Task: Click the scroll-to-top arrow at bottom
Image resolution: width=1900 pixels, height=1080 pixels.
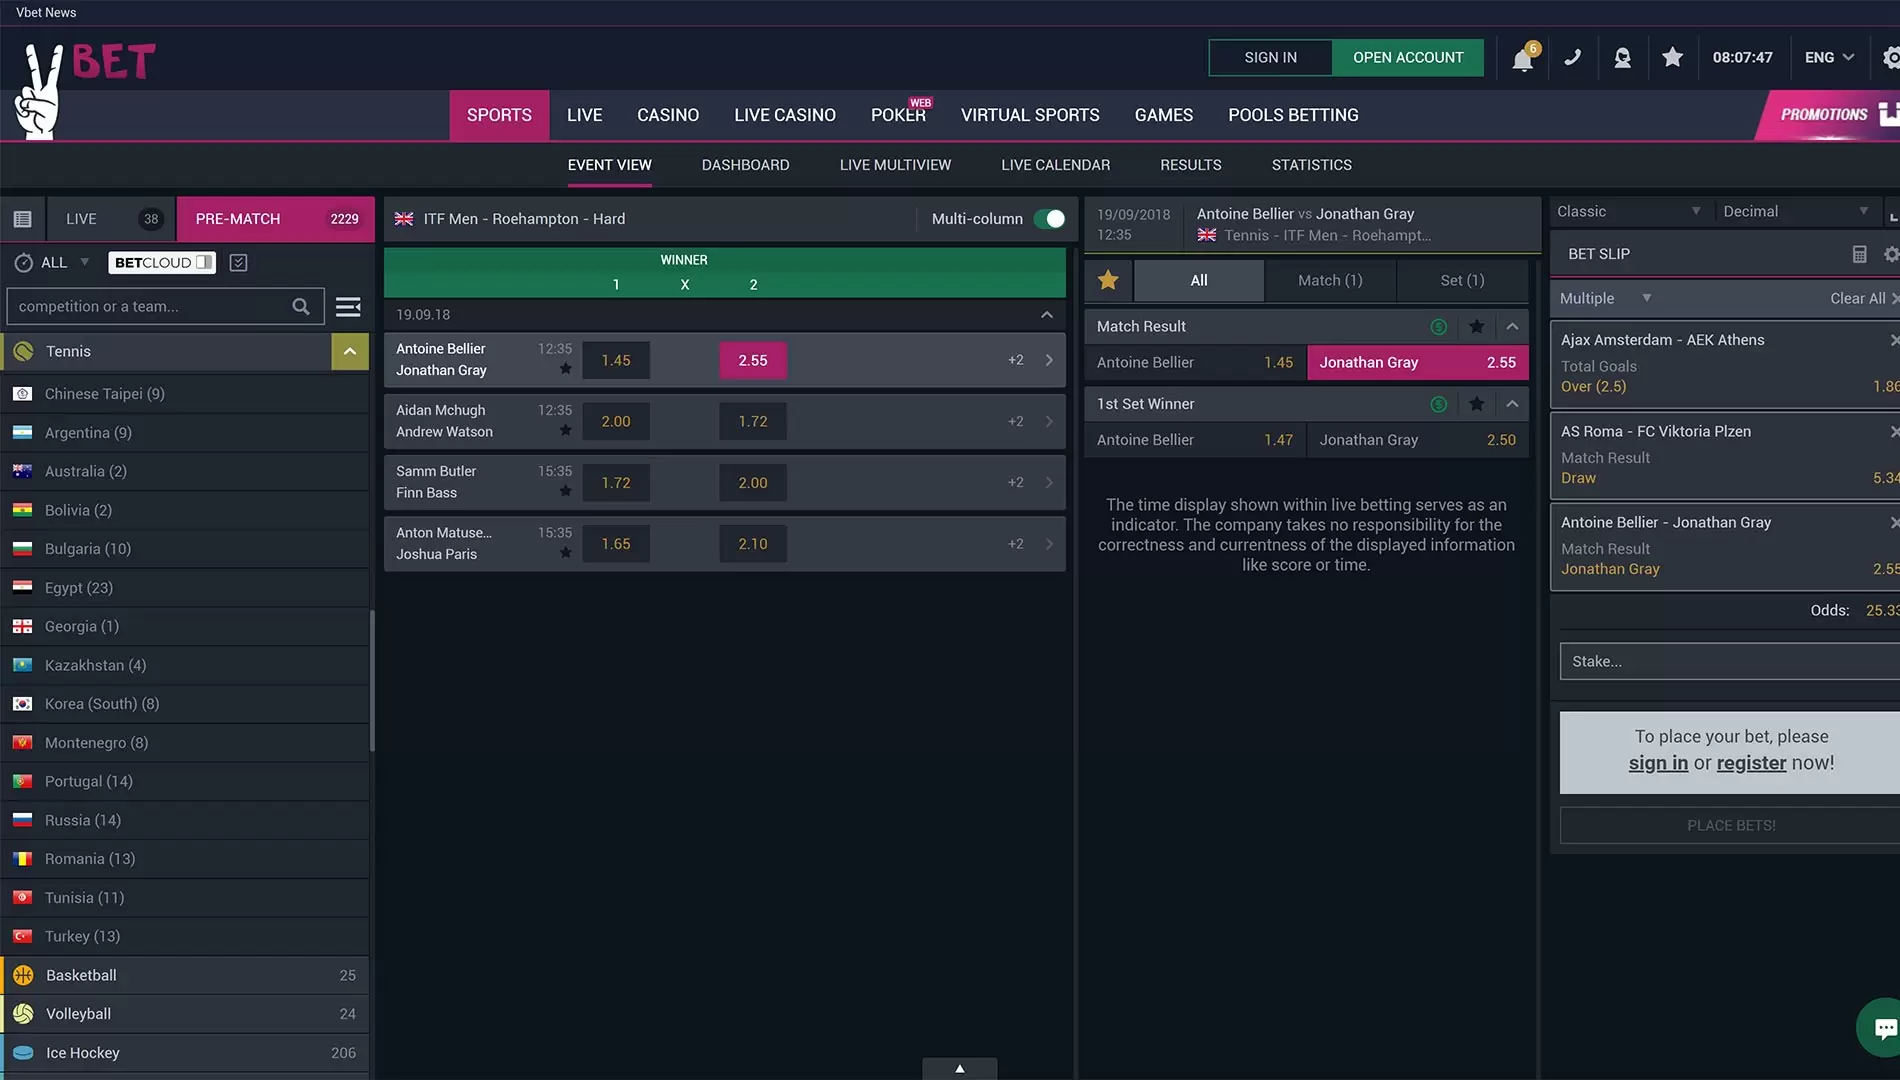Action: [960, 1068]
